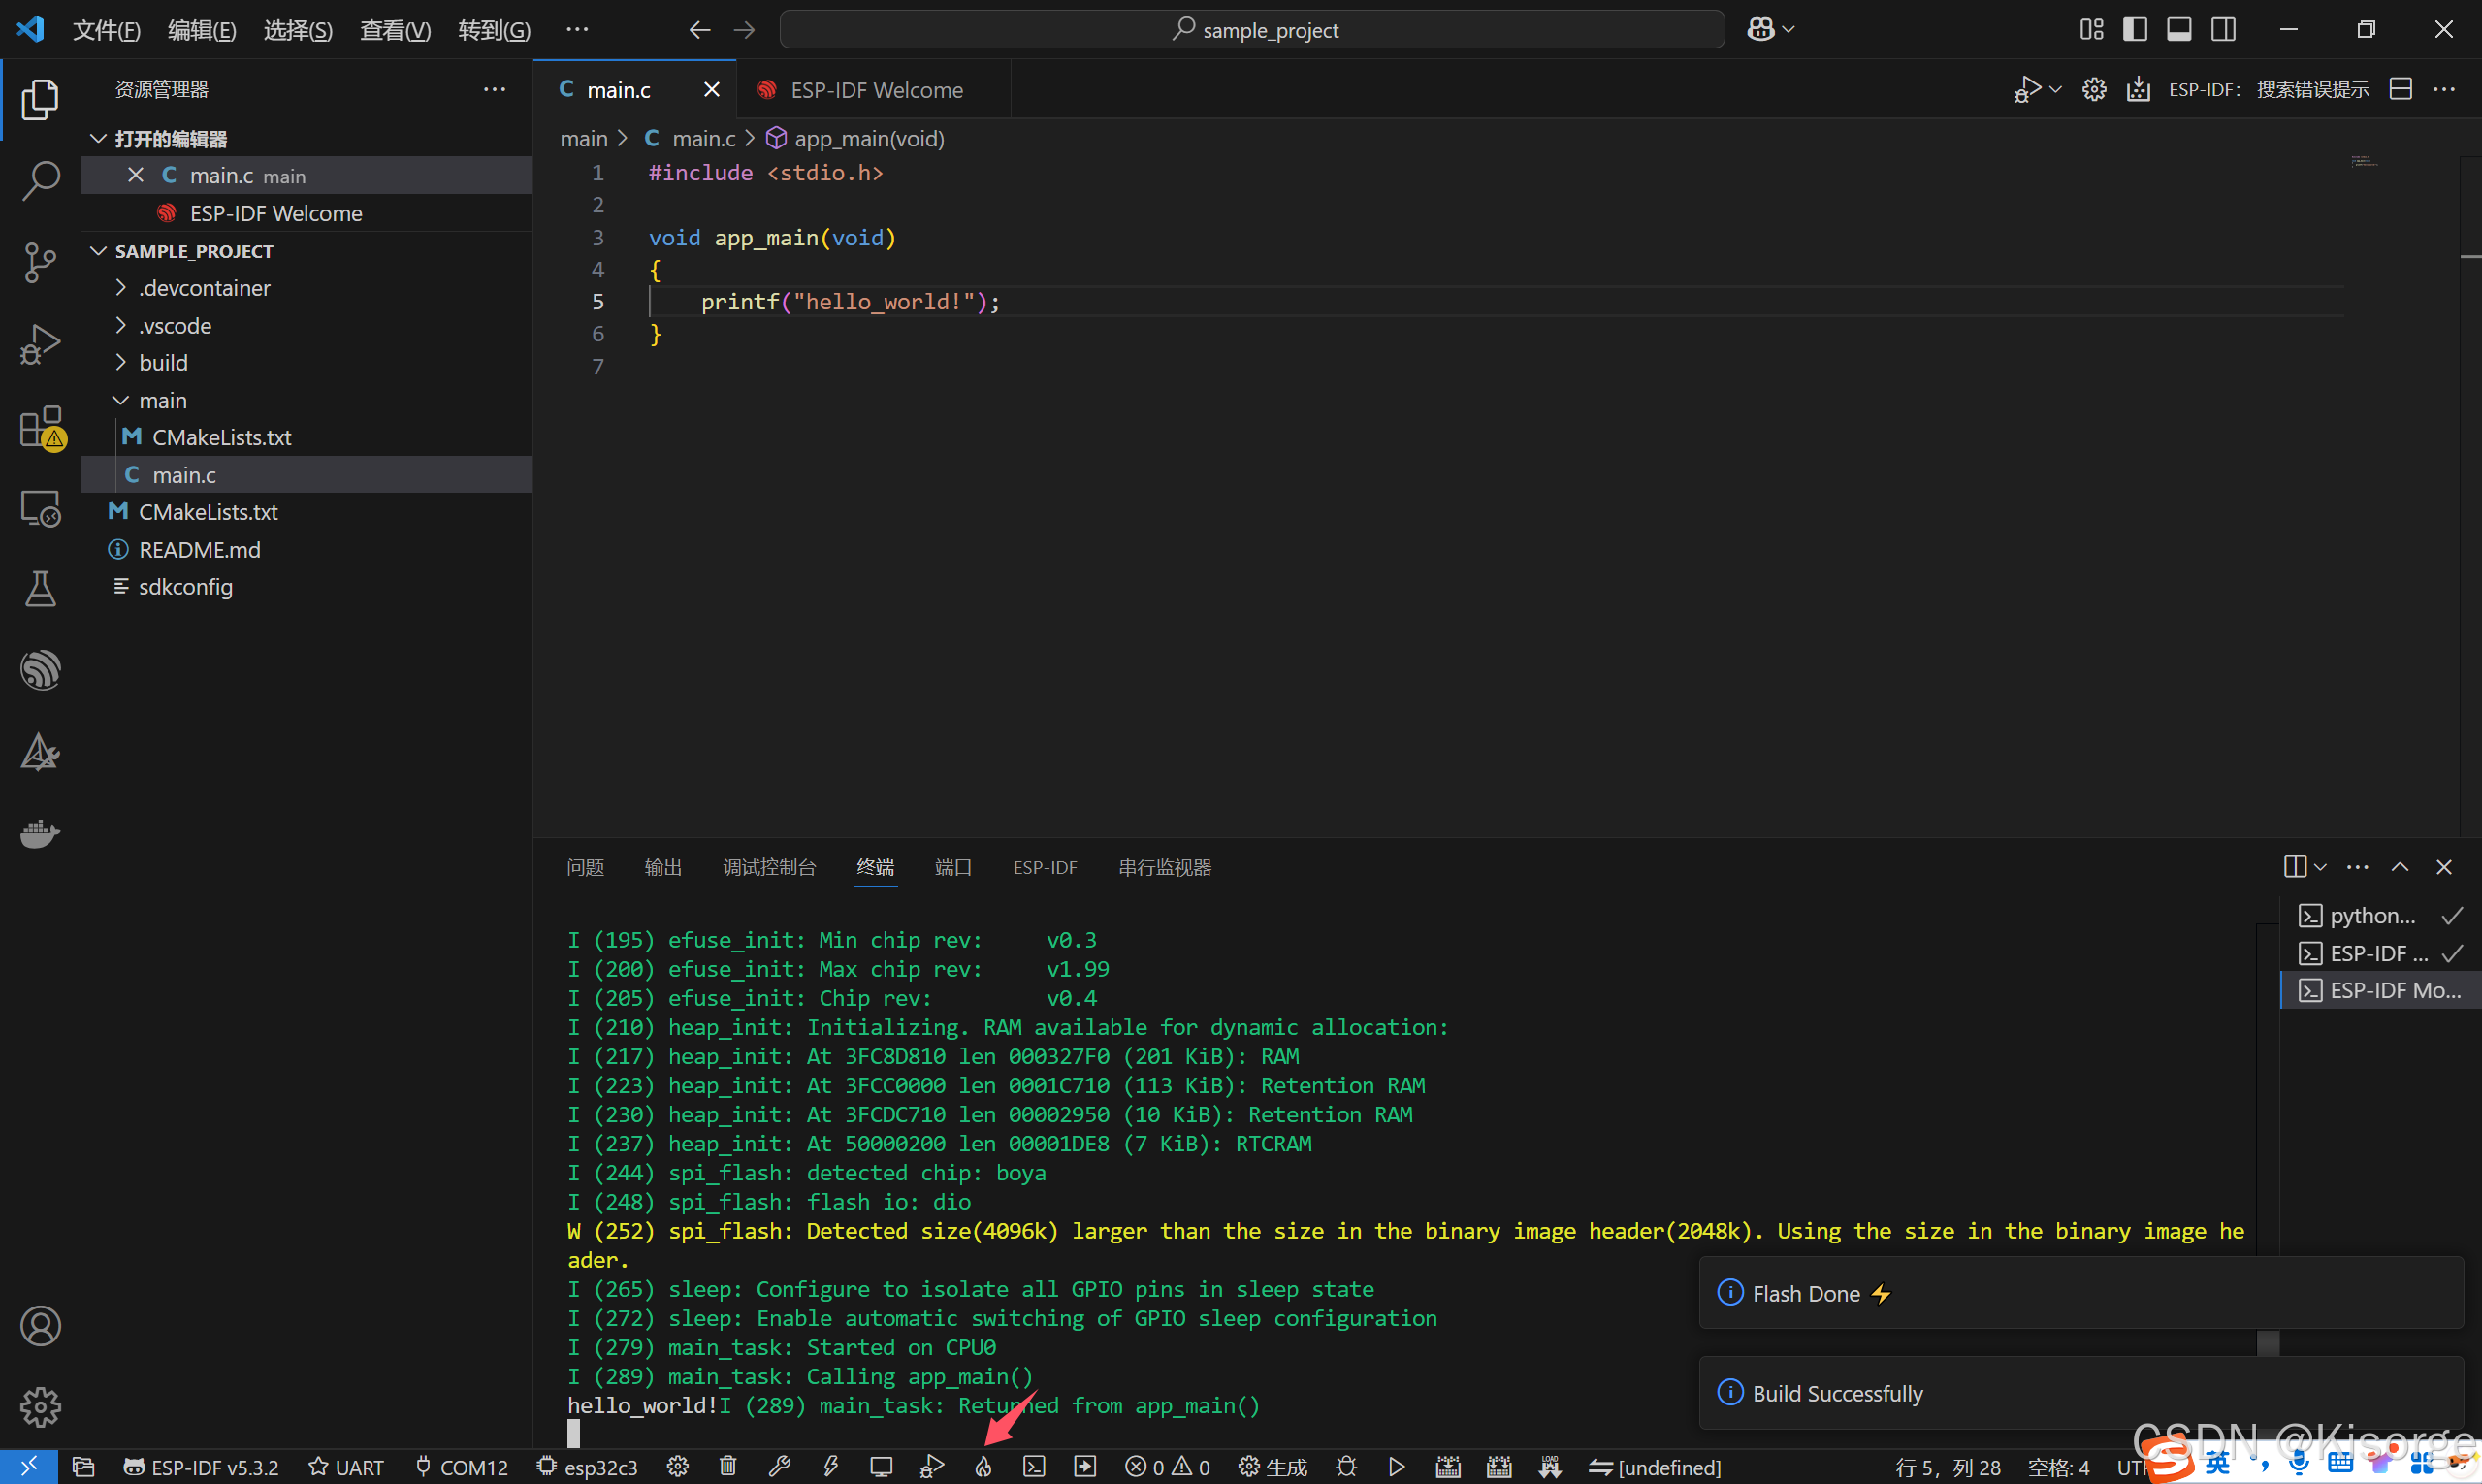
Task: Click 生成 build button in status bar
Action: point(1273,1467)
